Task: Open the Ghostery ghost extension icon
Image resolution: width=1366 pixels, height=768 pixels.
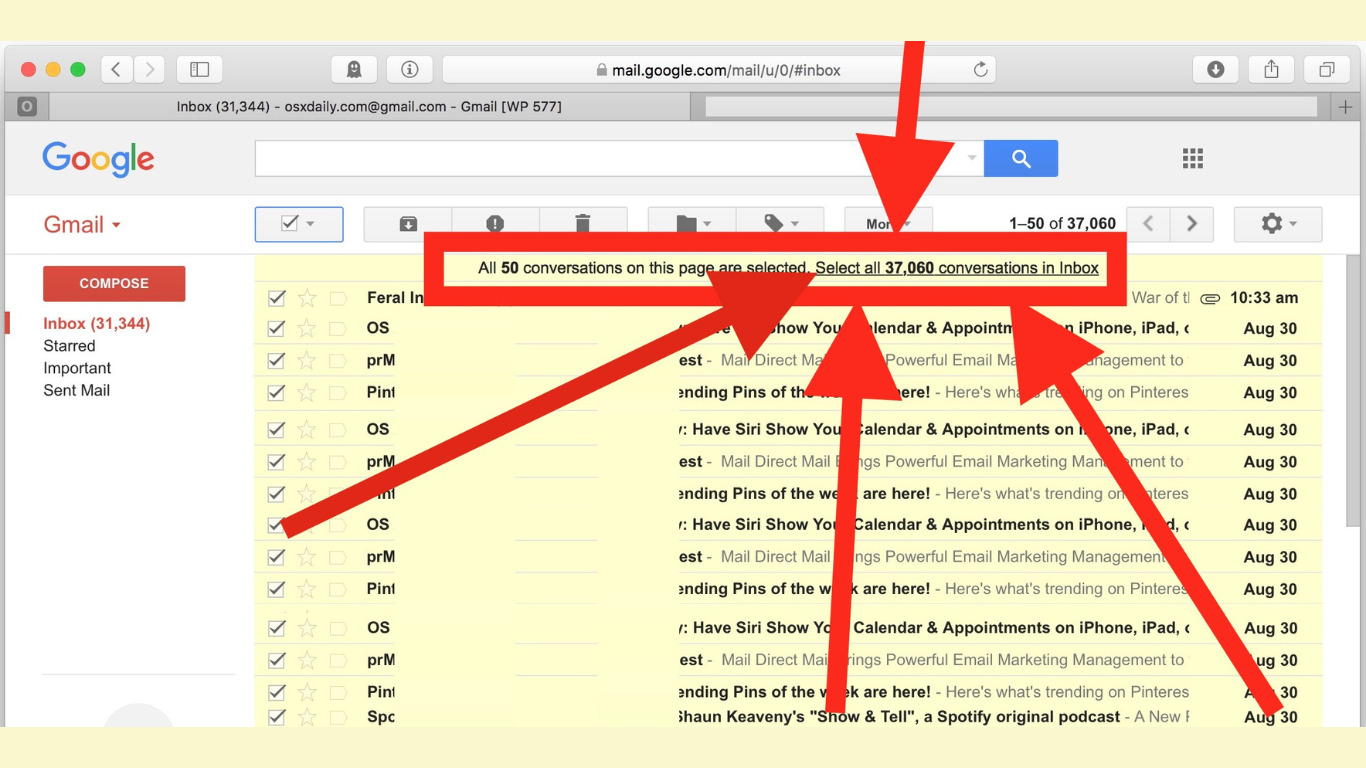Action: coord(353,69)
